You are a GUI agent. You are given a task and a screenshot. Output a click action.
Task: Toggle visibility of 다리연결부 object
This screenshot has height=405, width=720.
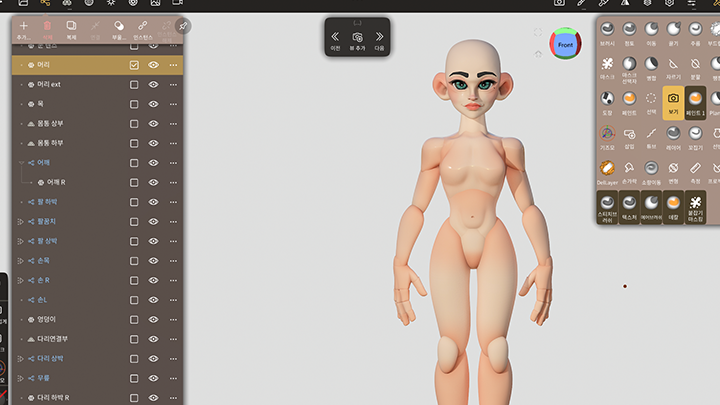pos(153,339)
